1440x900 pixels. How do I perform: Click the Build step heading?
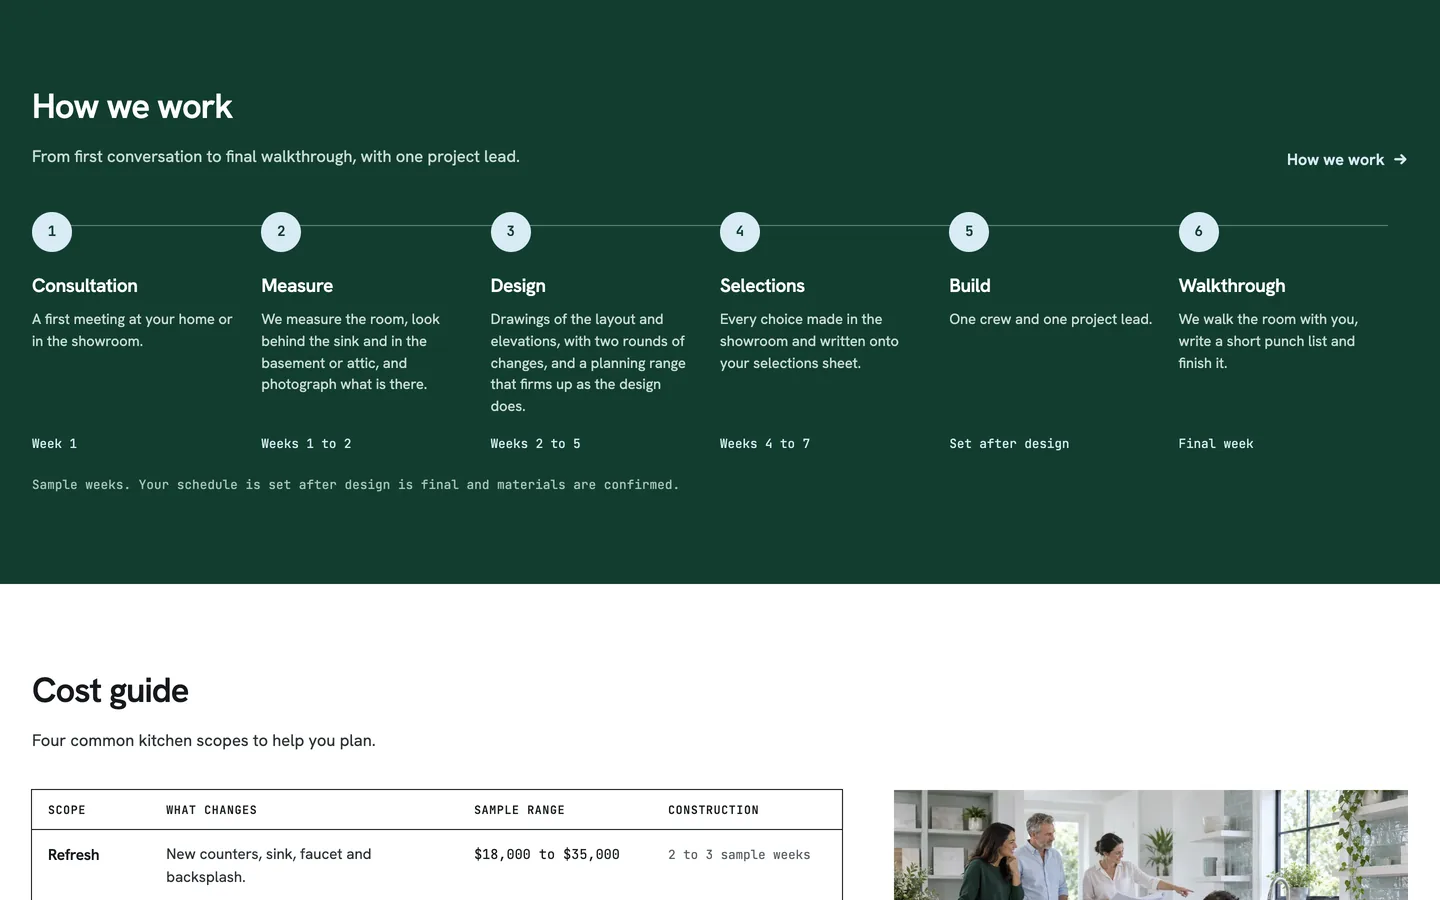970,286
